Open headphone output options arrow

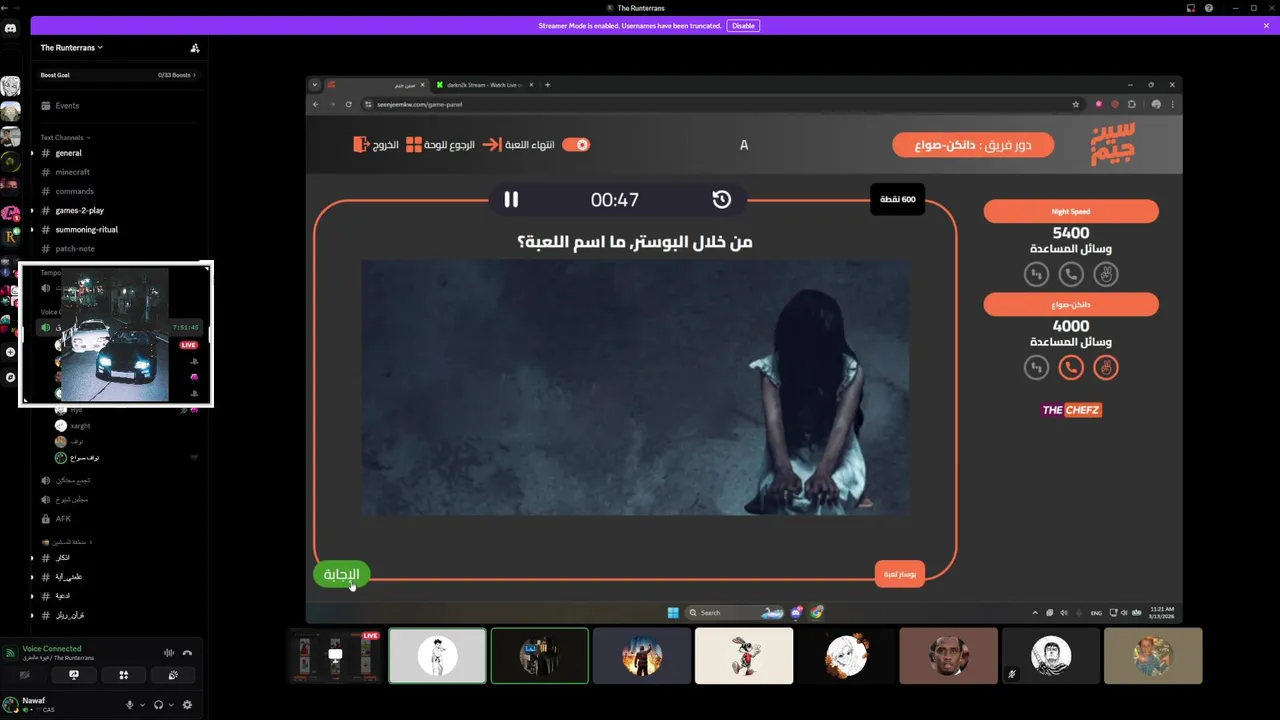(x=171, y=705)
